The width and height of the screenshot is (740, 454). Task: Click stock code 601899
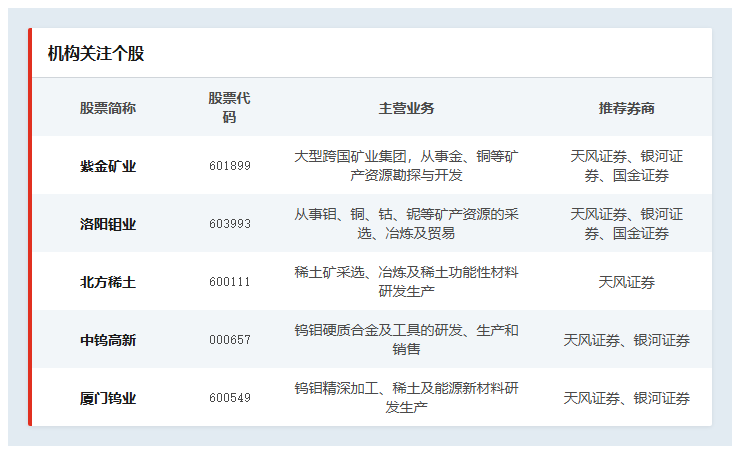(x=230, y=166)
